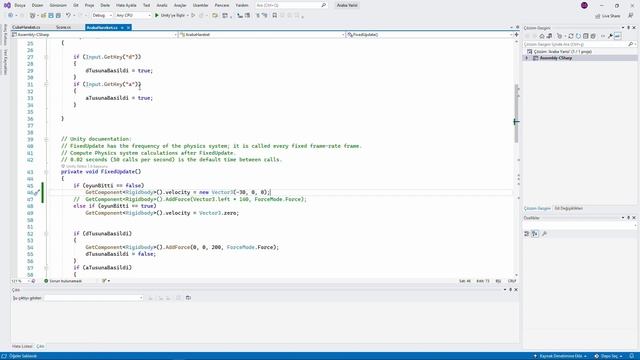Click the Alphabetical sort icon in Properties panel

tap(535, 233)
